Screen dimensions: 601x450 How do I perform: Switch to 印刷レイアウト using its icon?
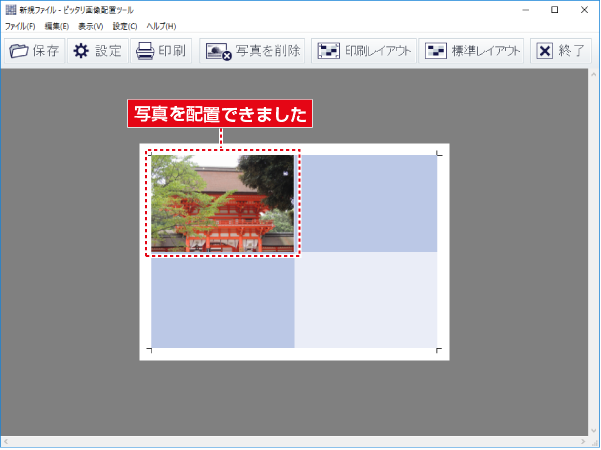pos(328,51)
